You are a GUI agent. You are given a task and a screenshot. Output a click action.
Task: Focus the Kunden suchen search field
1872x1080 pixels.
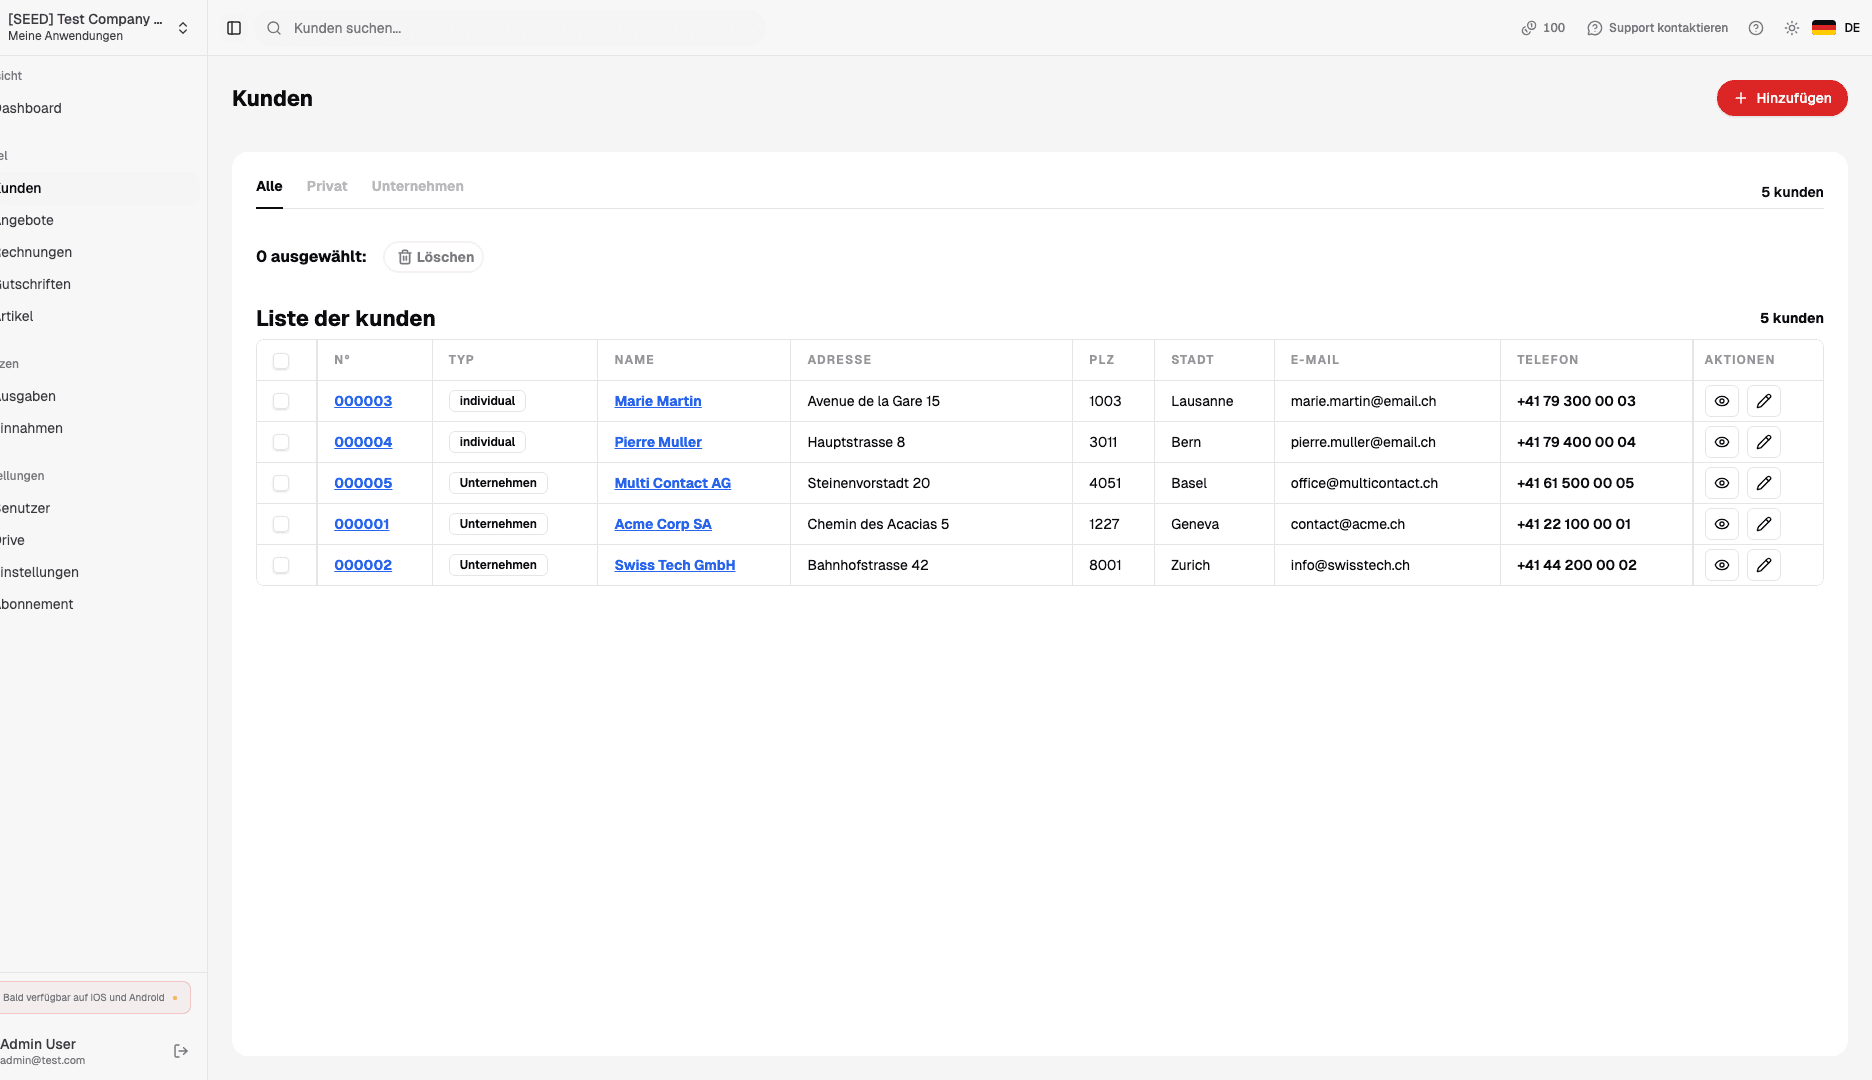point(520,28)
